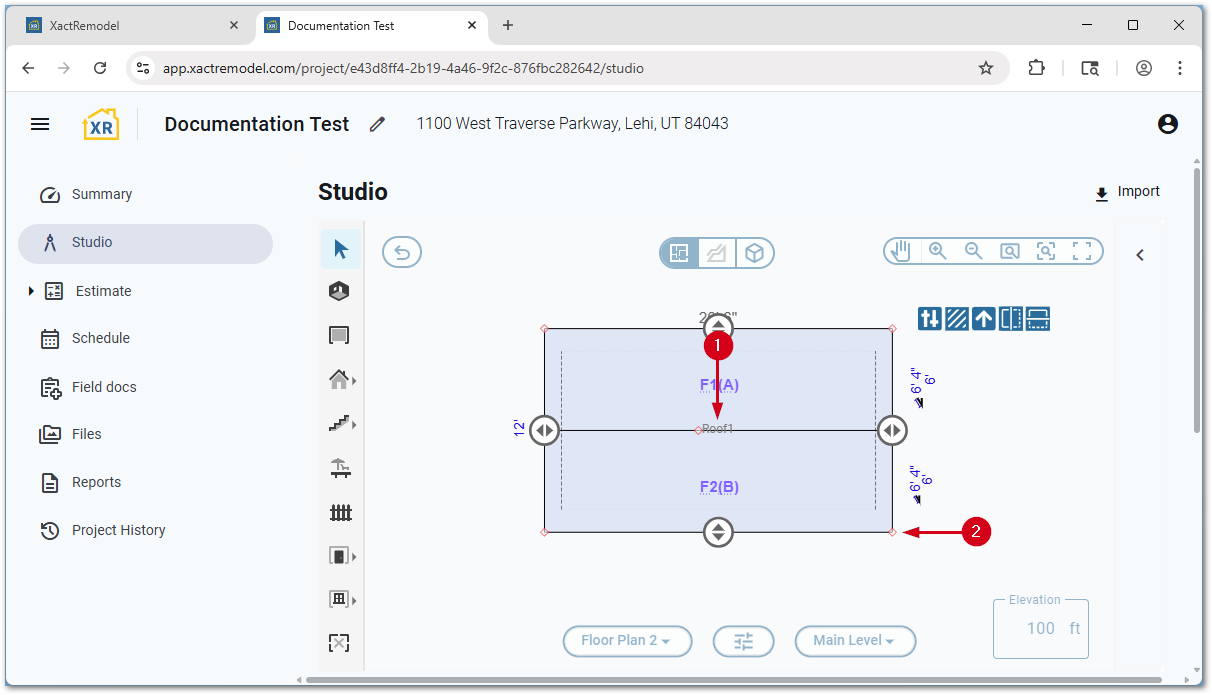This screenshot has width=1212, height=695.
Task: Click the Import button
Action: 1127,192
